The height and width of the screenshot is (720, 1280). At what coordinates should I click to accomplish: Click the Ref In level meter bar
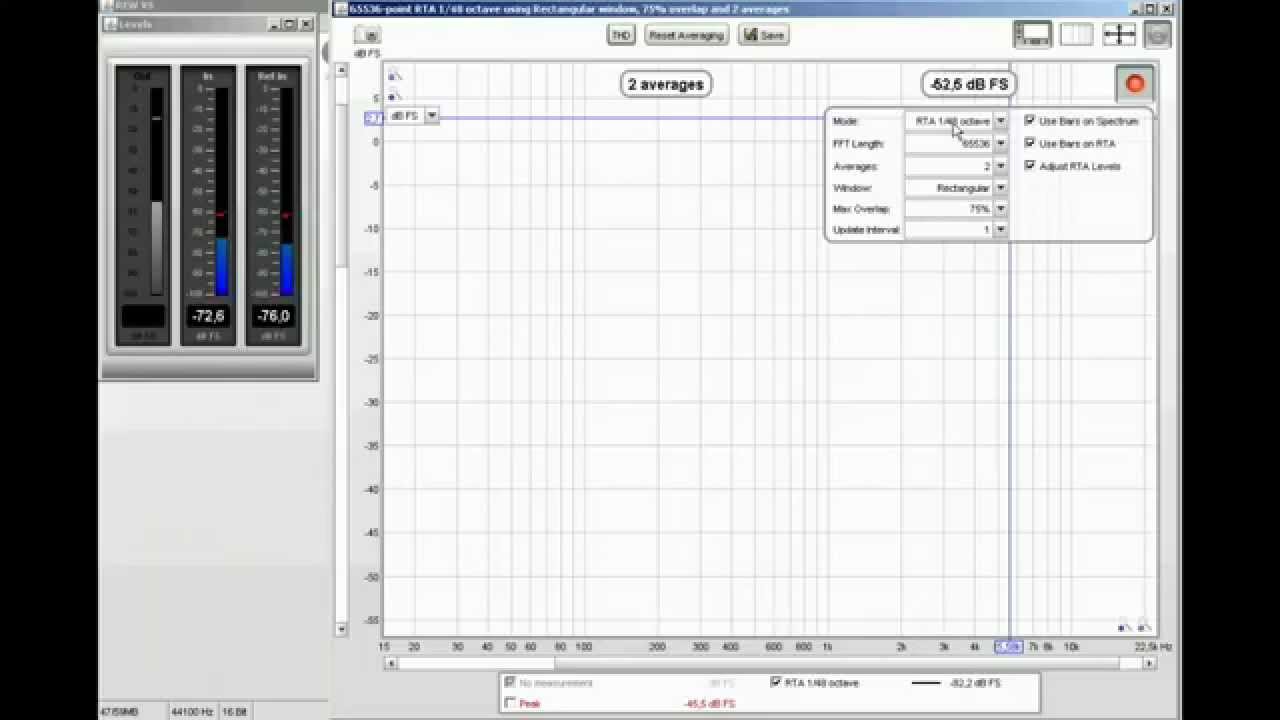point(287,192)
